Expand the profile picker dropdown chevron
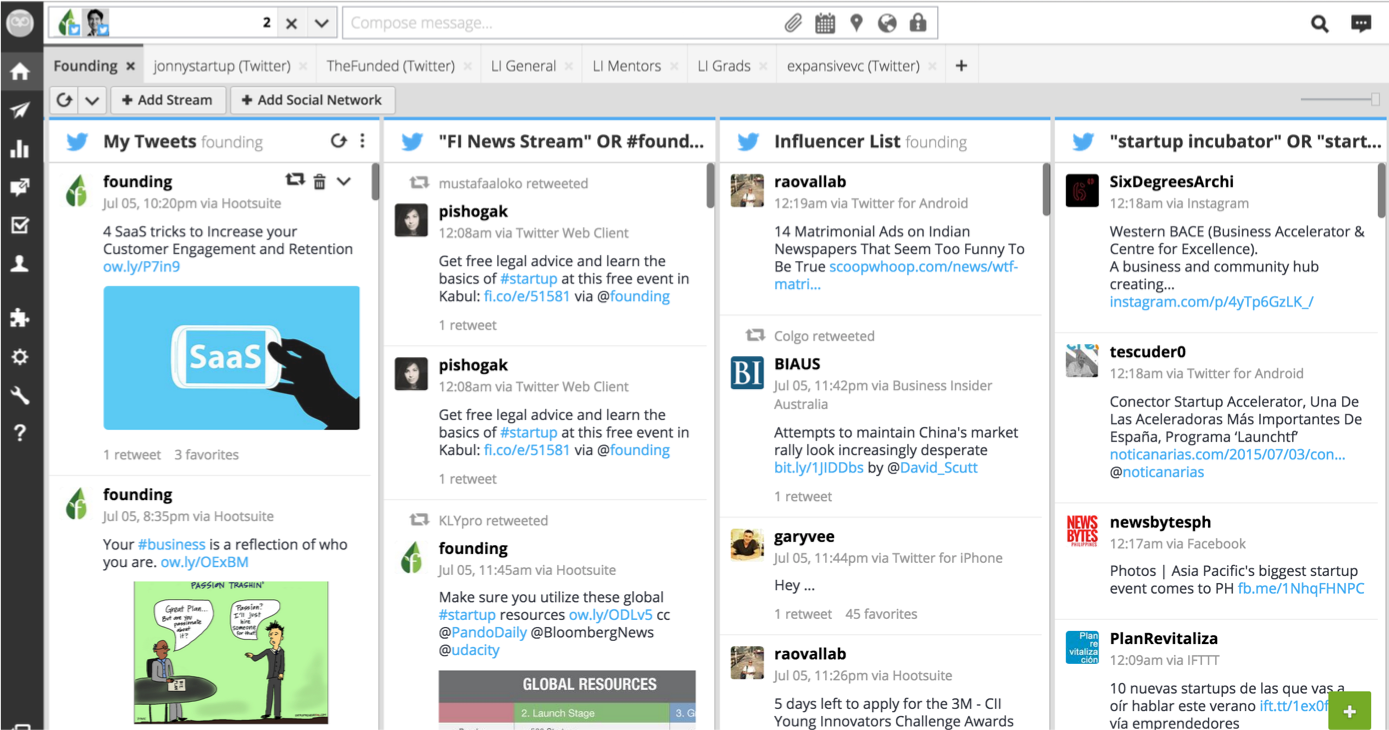 coord(321,23)
